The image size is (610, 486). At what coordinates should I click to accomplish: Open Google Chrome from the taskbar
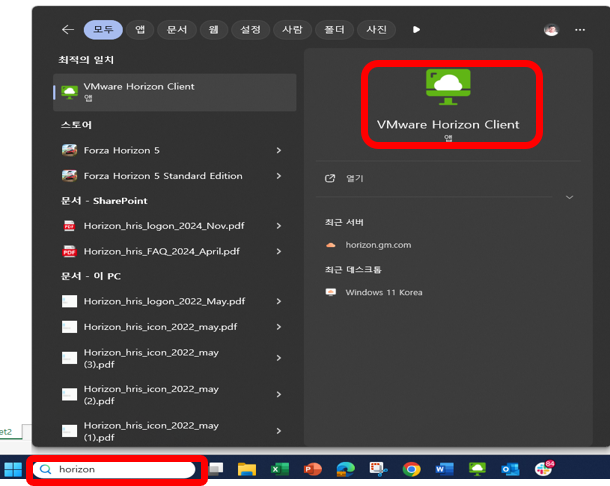coord(411,469)
